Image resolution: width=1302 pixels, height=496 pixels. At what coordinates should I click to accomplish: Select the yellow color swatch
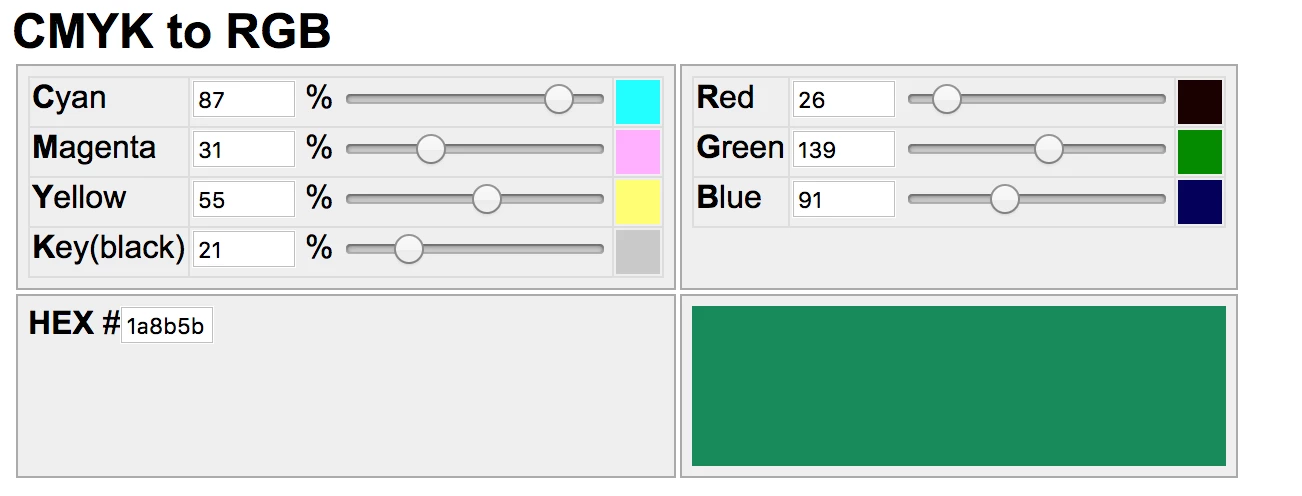pos(638,201)
